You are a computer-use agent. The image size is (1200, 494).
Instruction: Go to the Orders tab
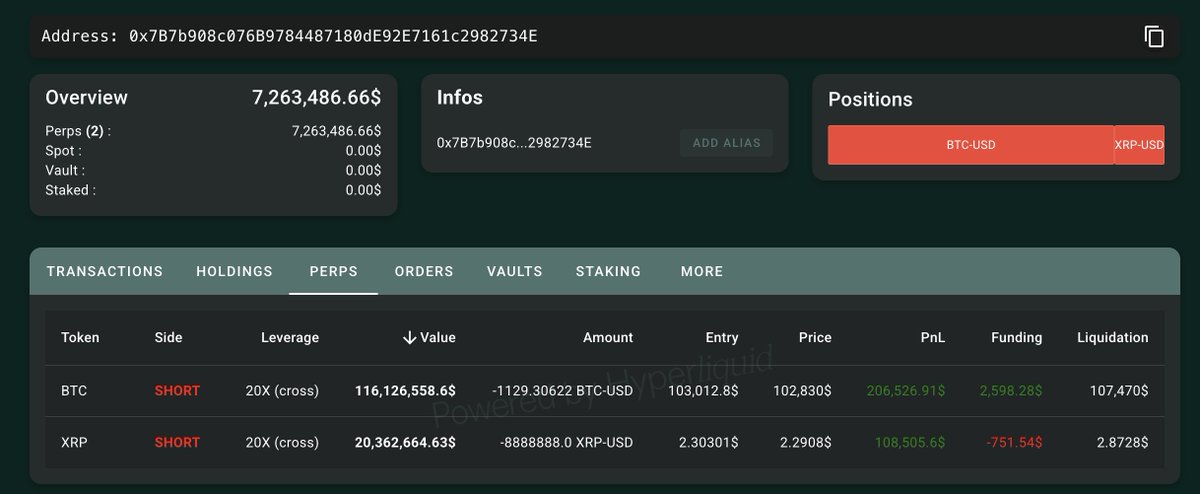click(x=424, y=271)
